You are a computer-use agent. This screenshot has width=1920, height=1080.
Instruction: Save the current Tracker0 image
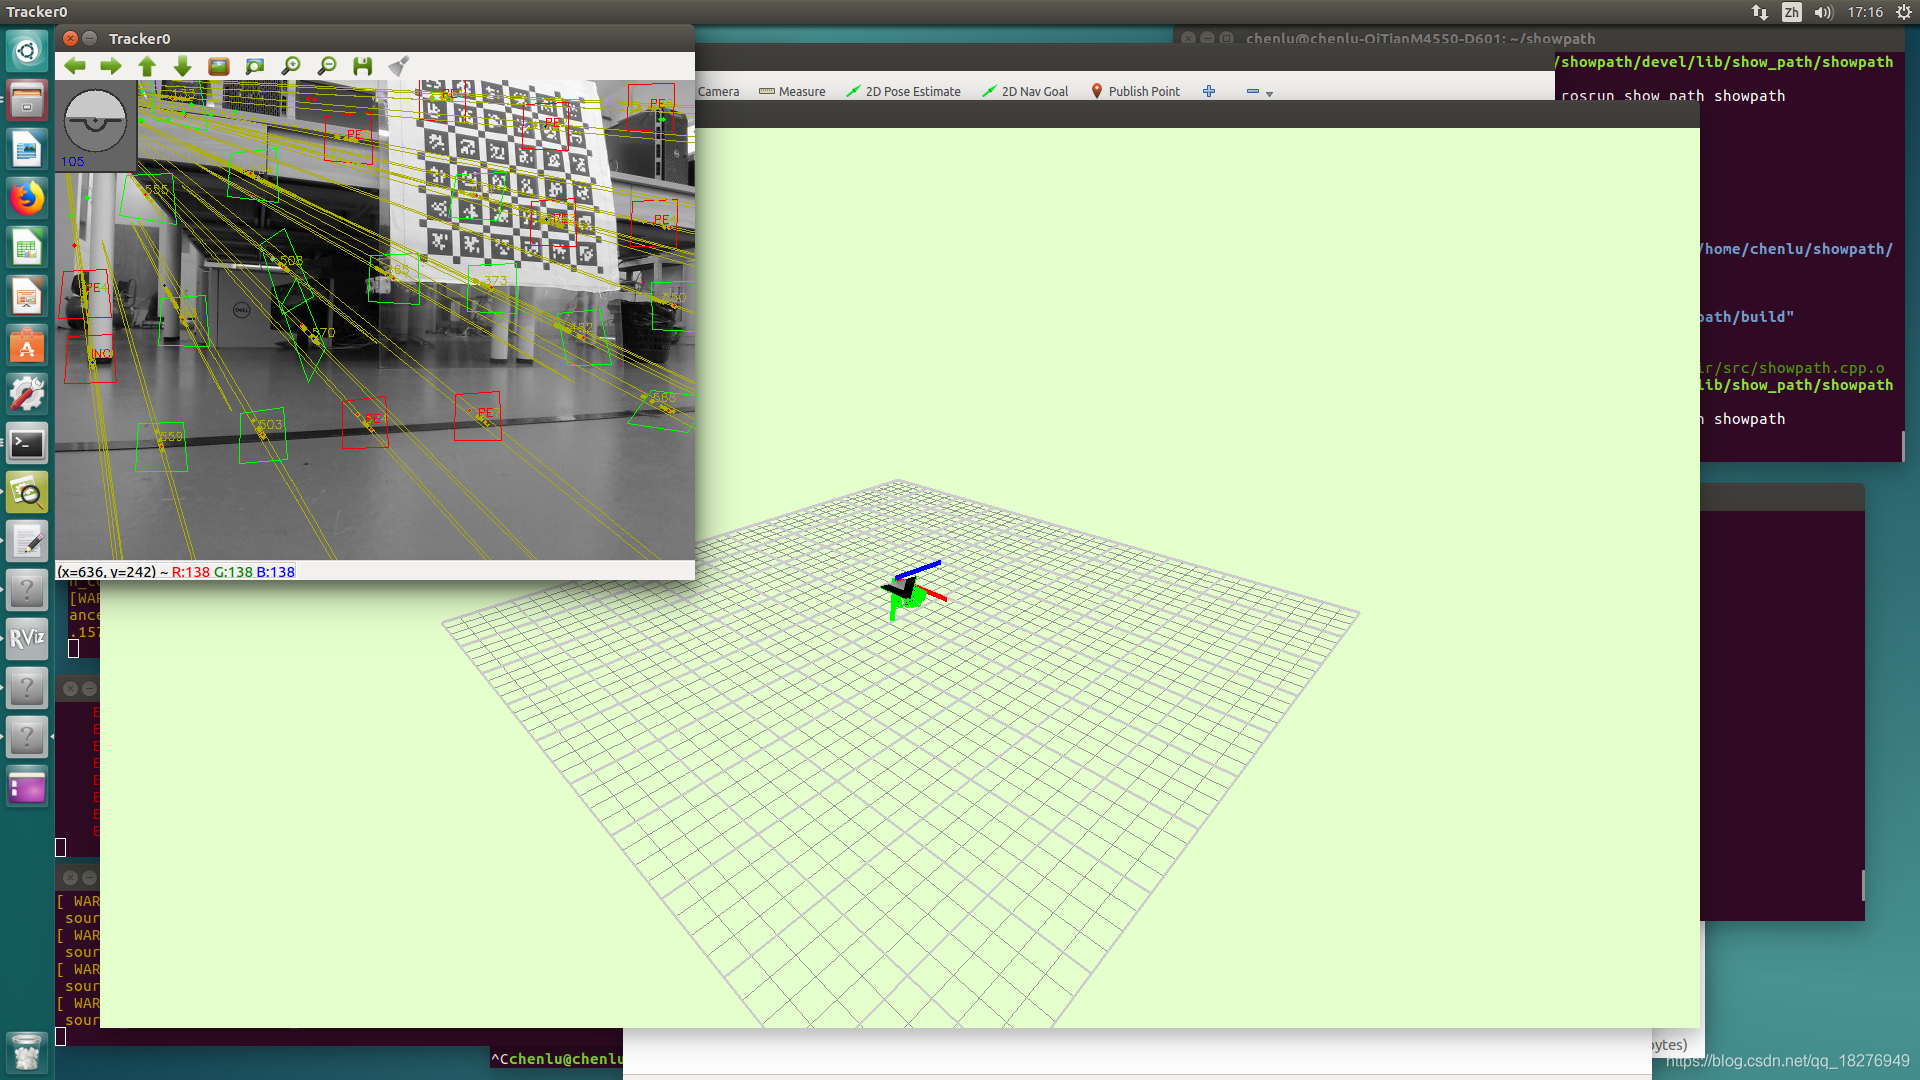363,66
